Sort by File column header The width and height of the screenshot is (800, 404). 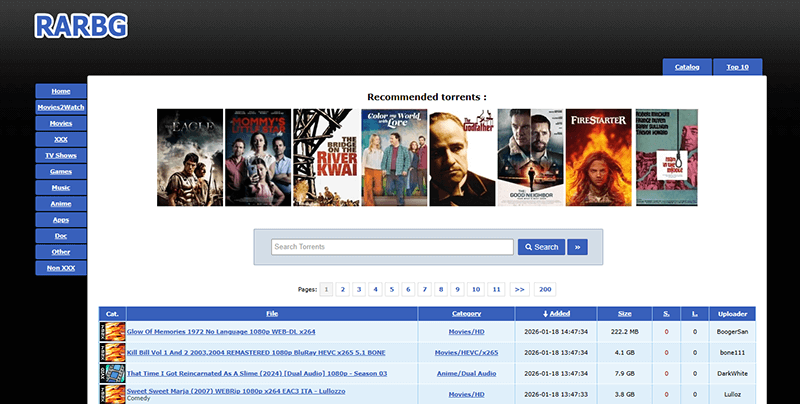(x=272, y=314)
